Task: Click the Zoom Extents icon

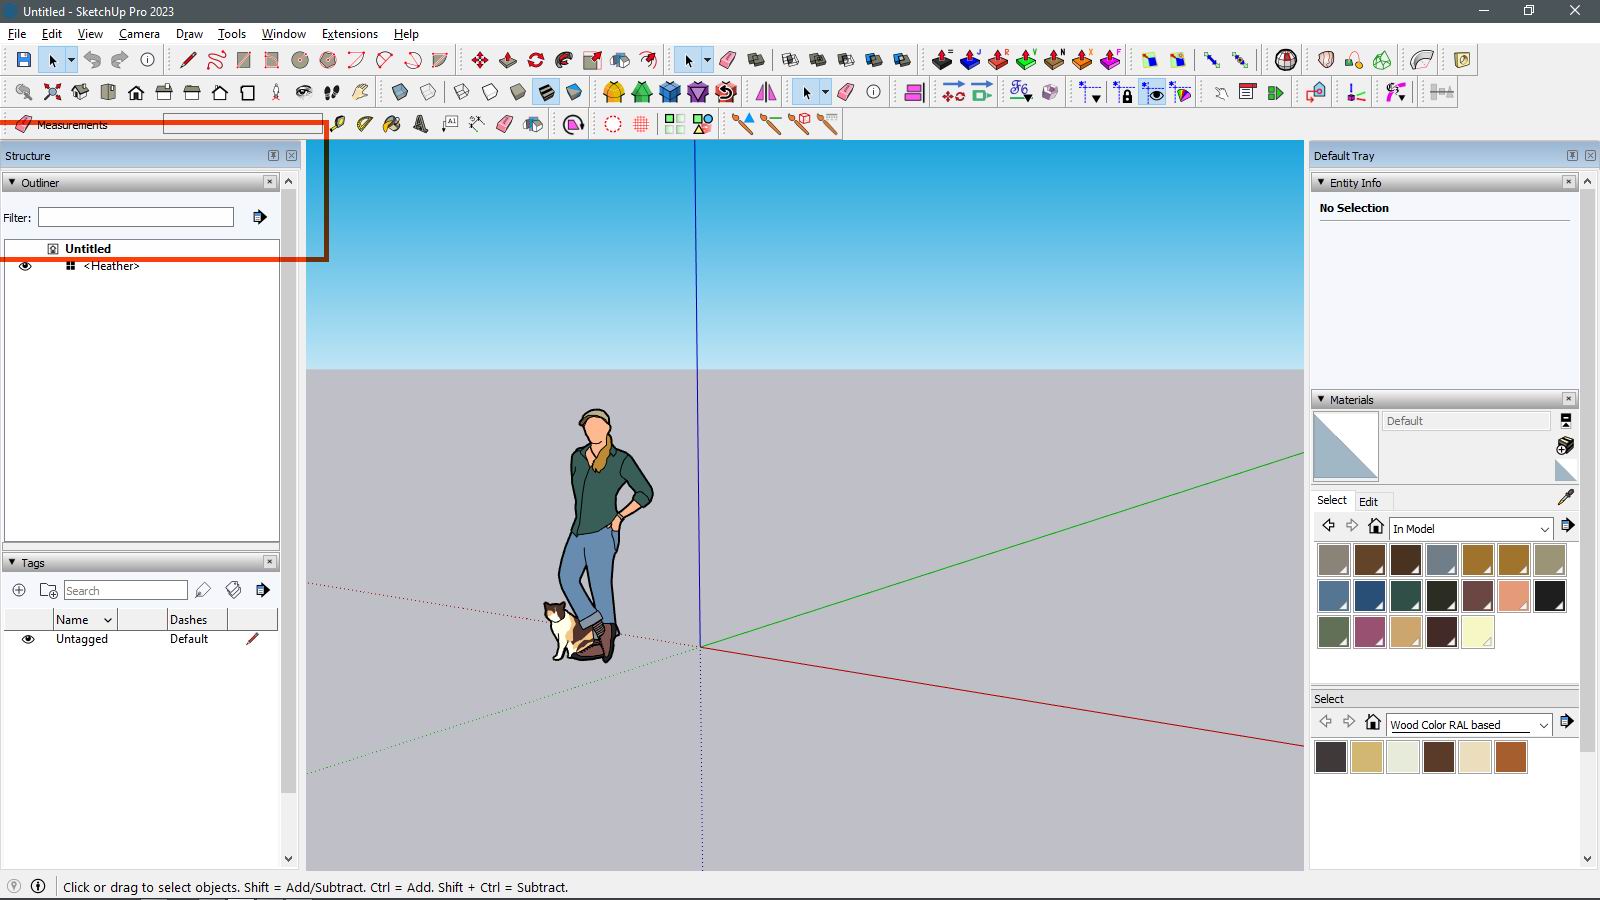Action: pos(52,92)
